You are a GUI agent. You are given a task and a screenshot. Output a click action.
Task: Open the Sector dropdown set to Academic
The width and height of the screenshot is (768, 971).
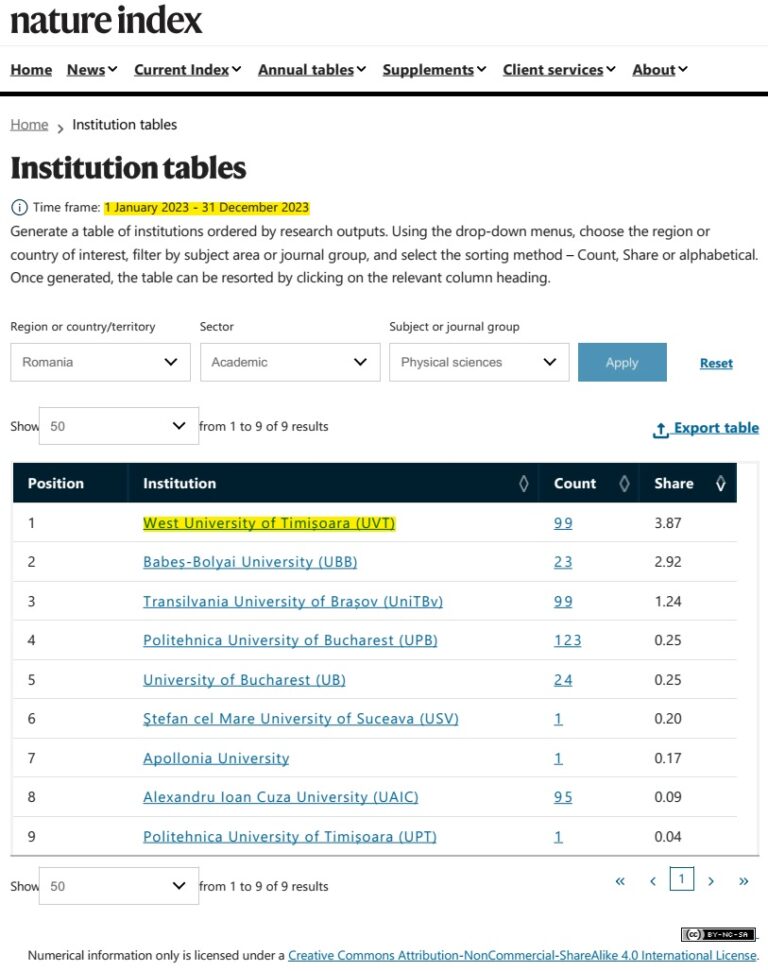289,362
